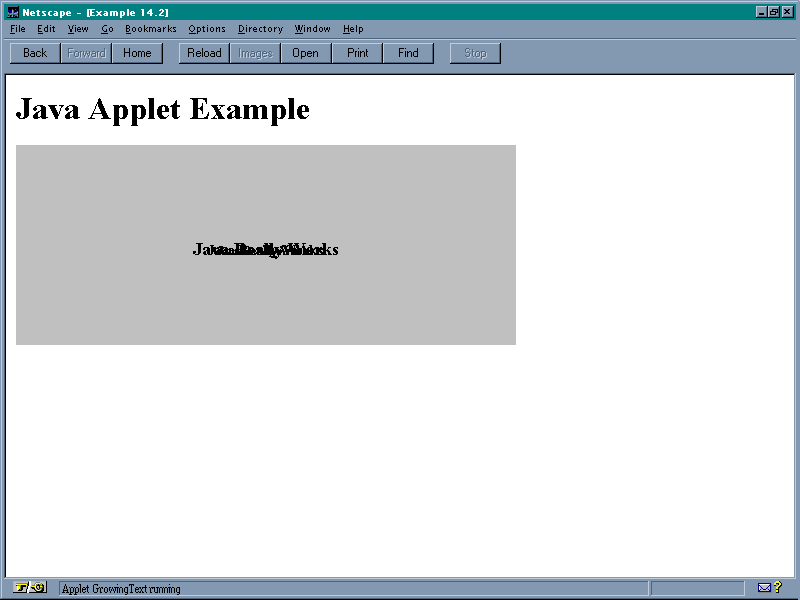
Task: Open the Options menu
Action: coord(207,29)
